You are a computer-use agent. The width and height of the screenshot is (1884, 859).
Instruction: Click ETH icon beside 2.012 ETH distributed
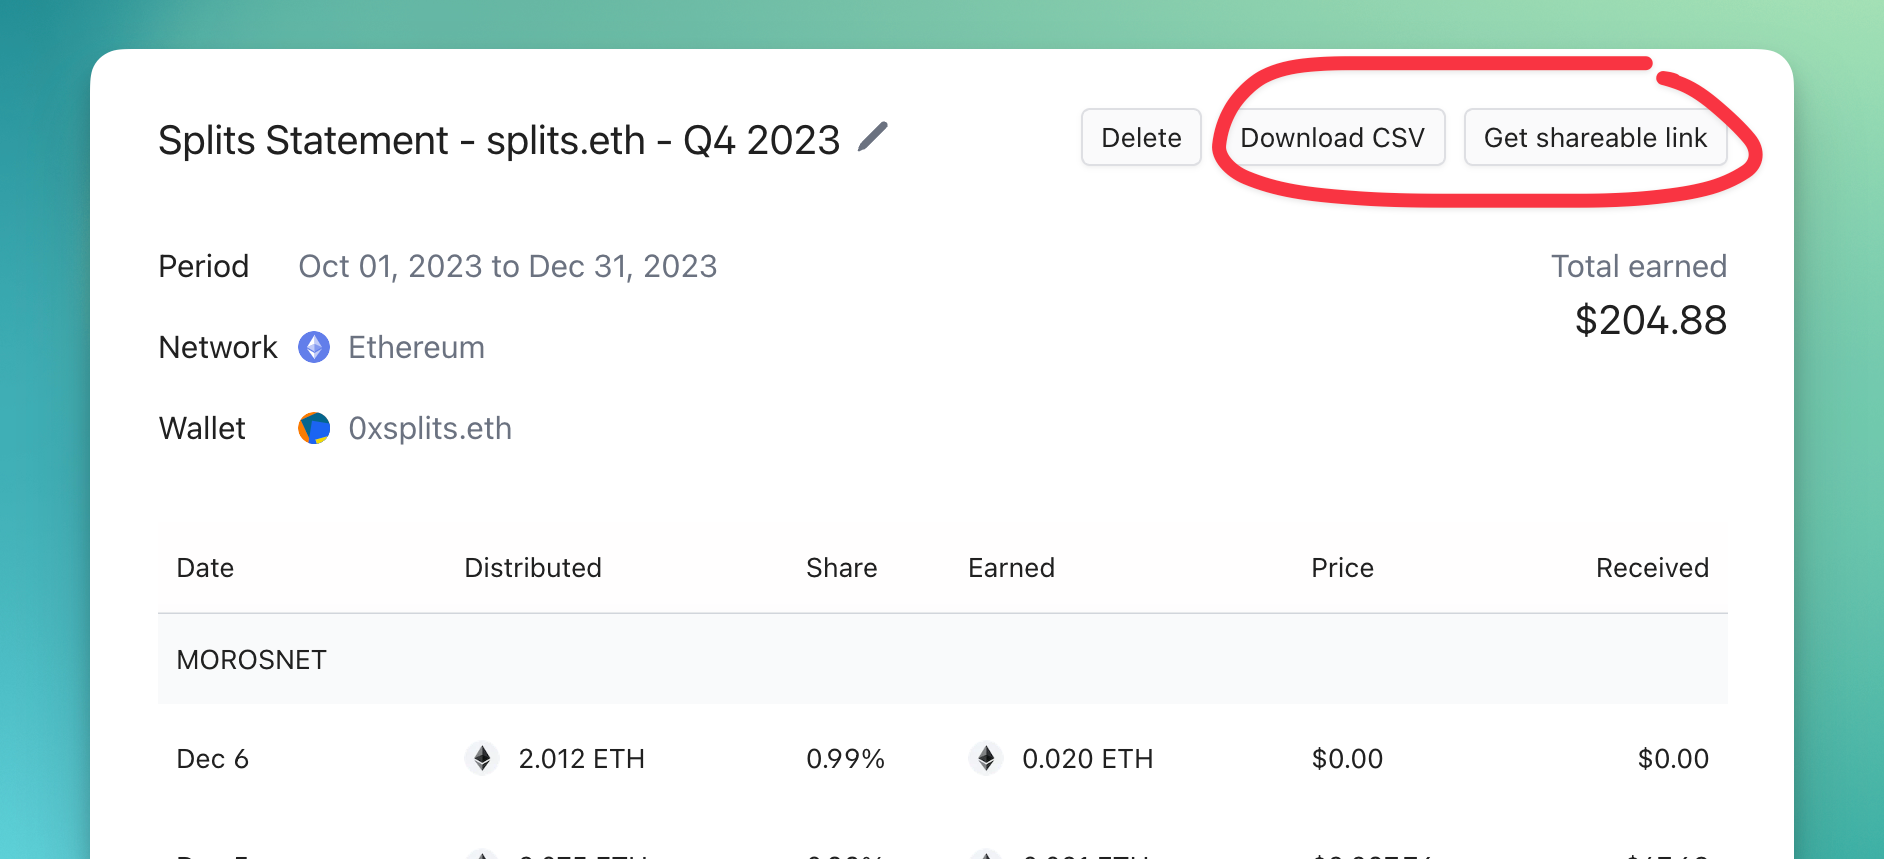coord(482,758)
